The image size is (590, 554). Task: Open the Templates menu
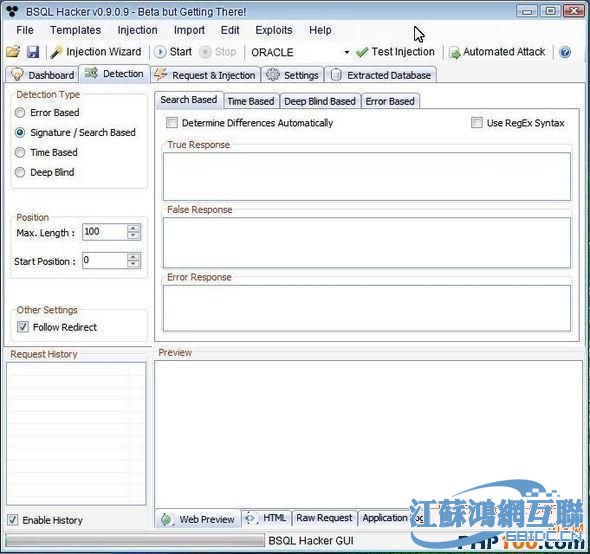(76, 30)
